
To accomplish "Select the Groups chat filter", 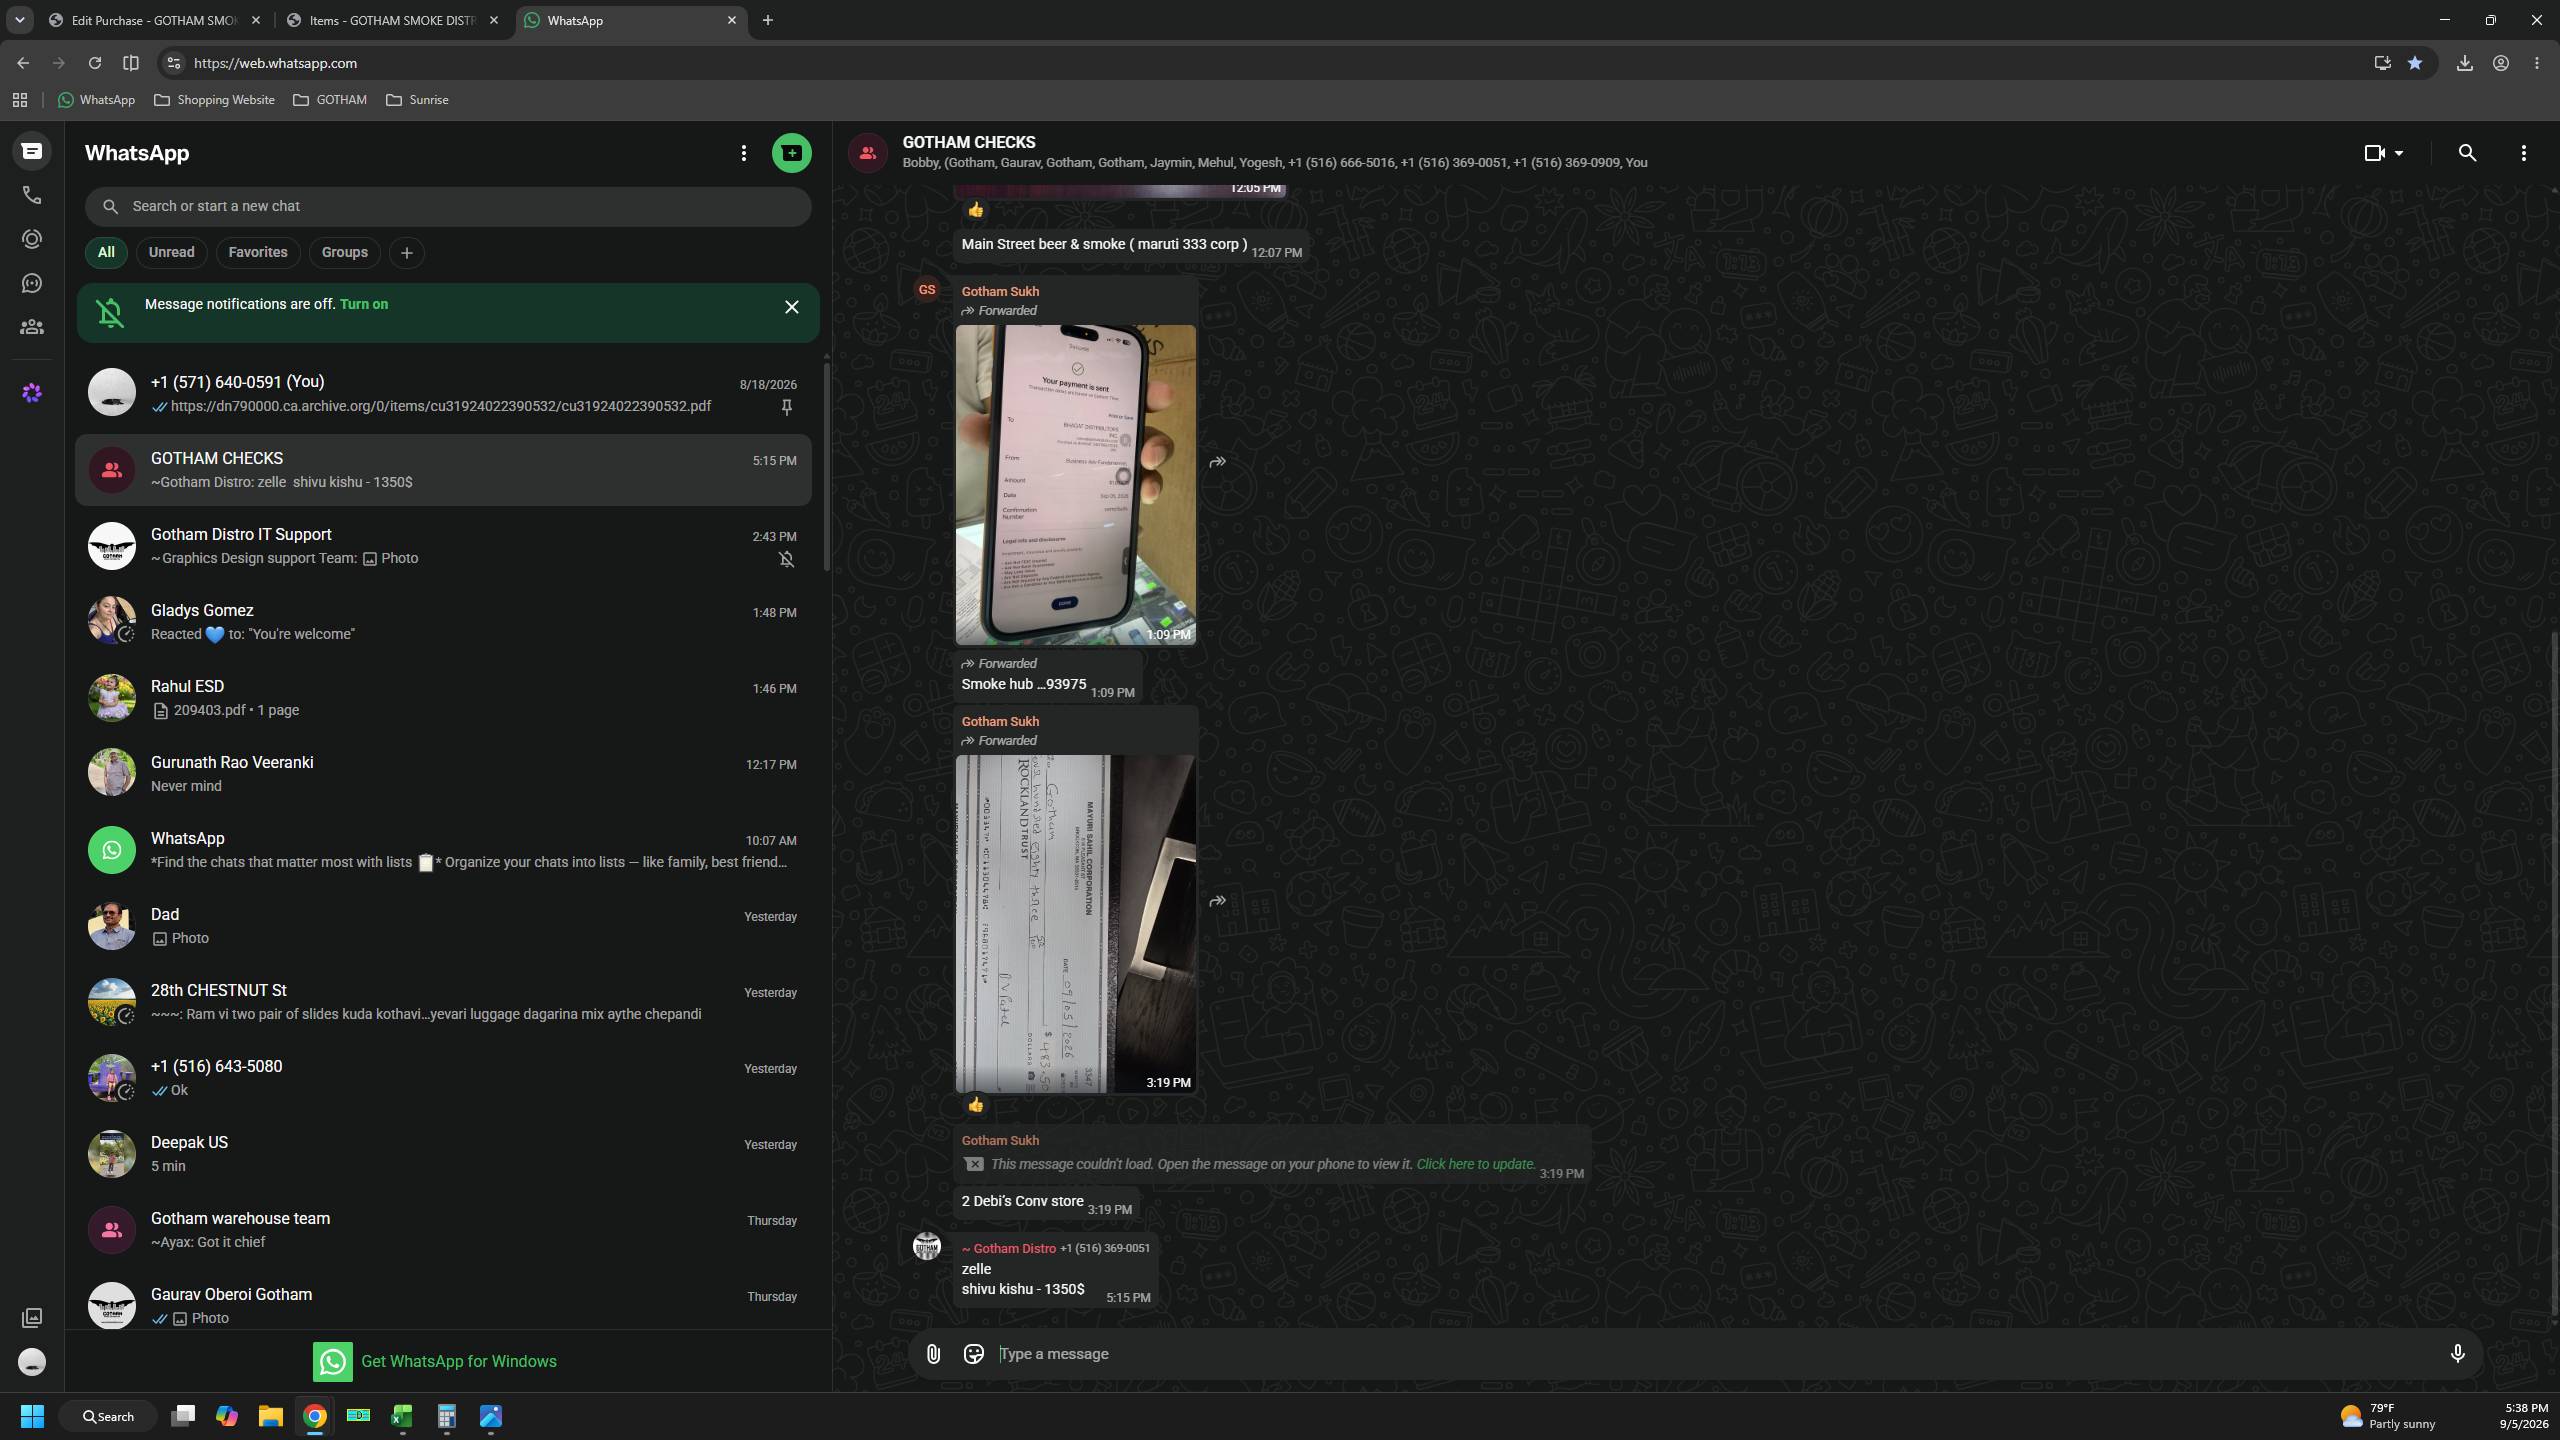I will click(344, 252).
